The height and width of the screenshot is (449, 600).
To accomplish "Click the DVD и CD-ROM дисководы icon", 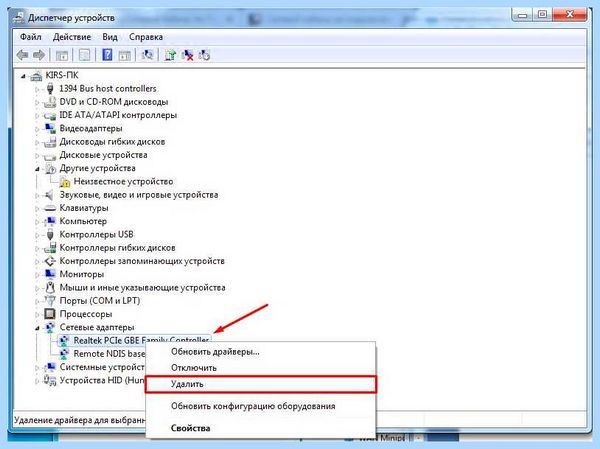I will coord(50,102).
